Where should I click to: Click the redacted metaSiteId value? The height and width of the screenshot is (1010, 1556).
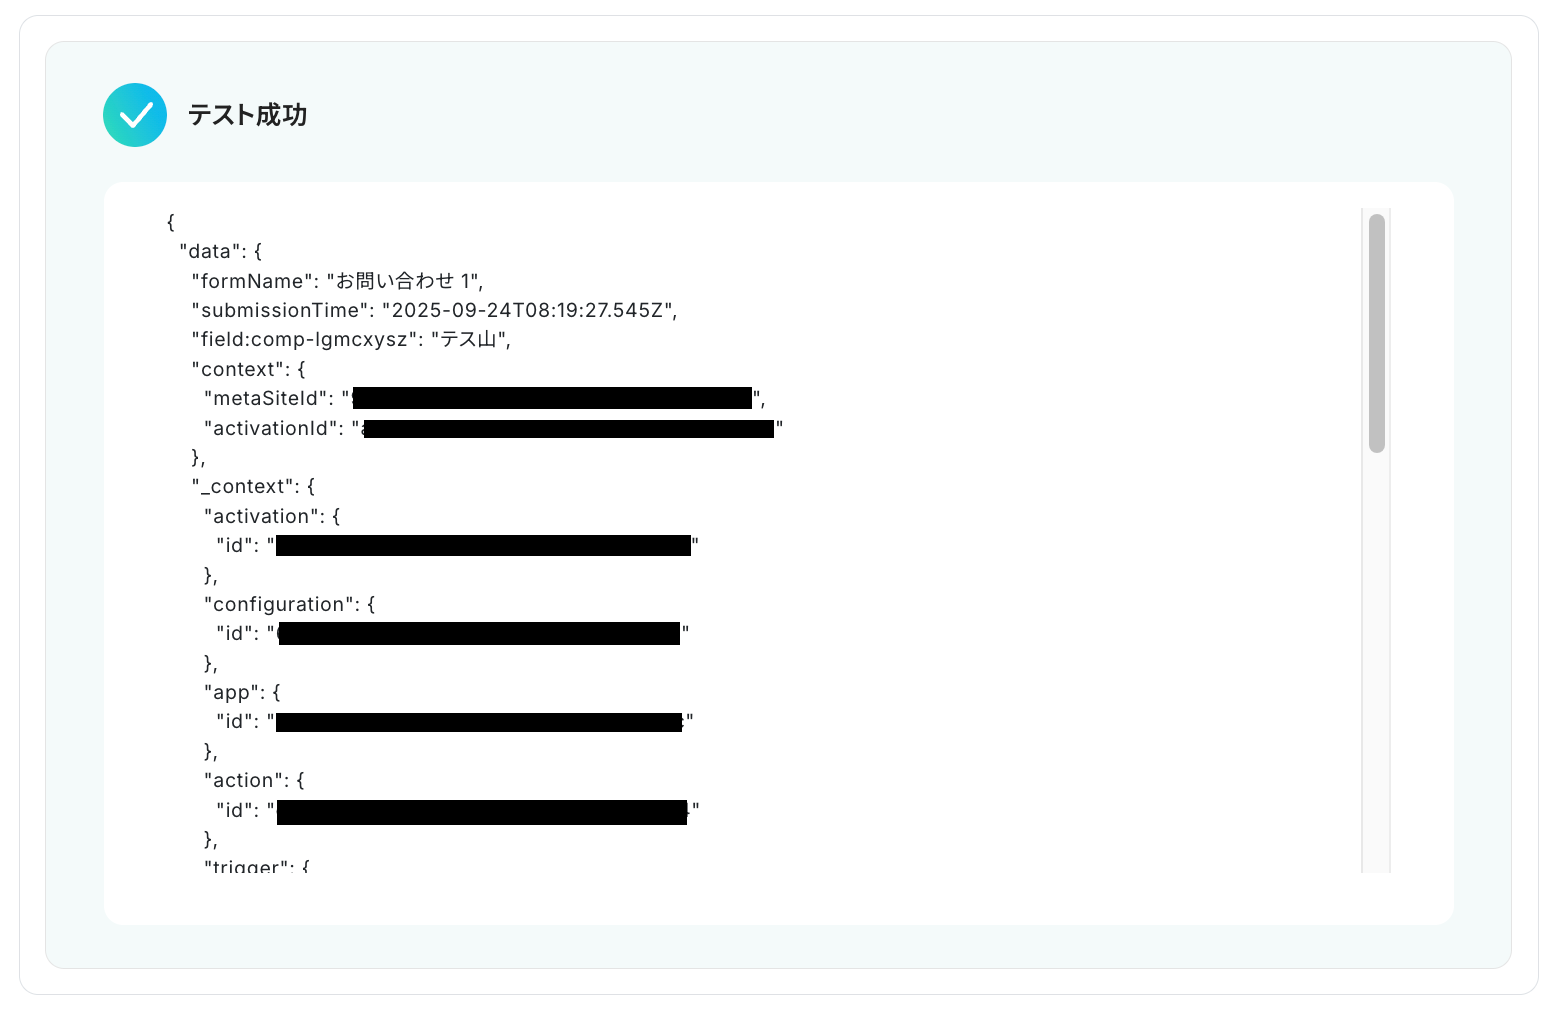pyautogui.click(x=552, y=398)
